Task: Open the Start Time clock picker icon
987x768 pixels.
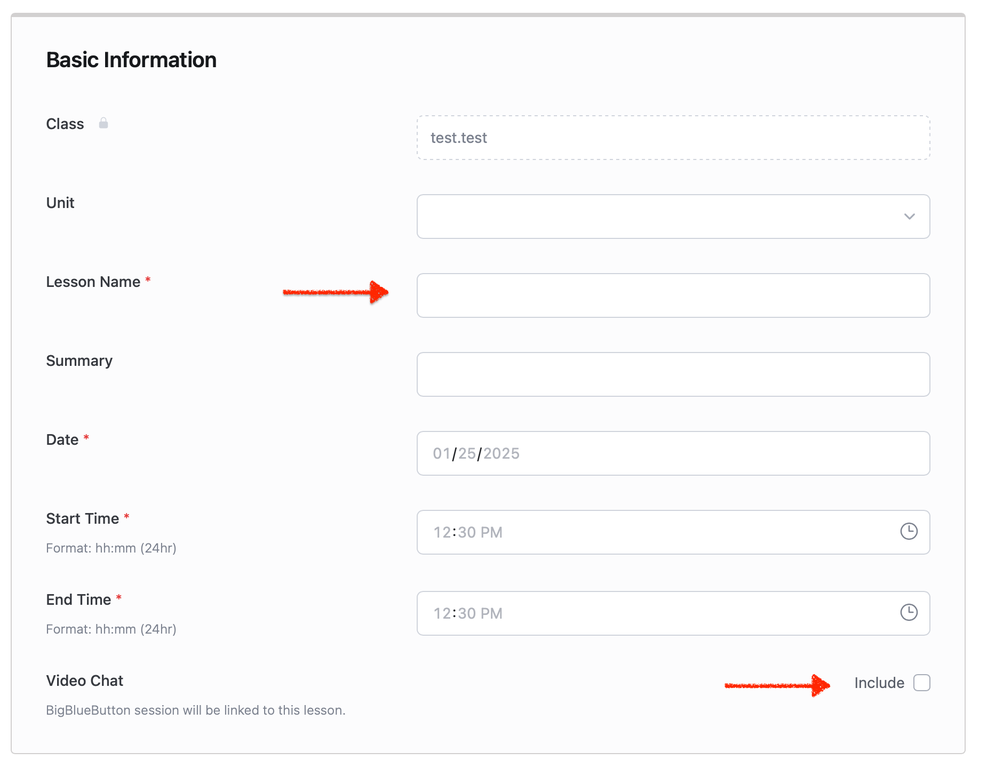Action: click(x=908, y=532)
